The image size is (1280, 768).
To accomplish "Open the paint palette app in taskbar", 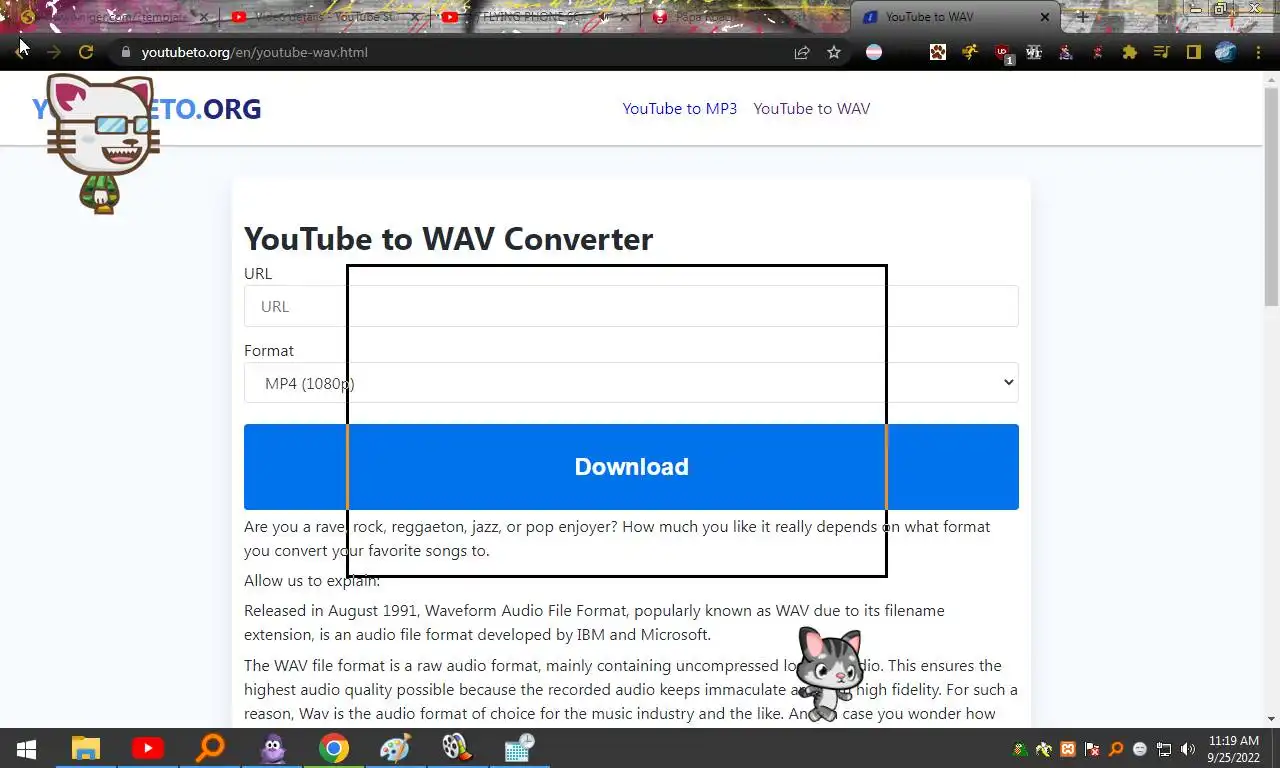I will pyautogui.click(x=396, y=748).
